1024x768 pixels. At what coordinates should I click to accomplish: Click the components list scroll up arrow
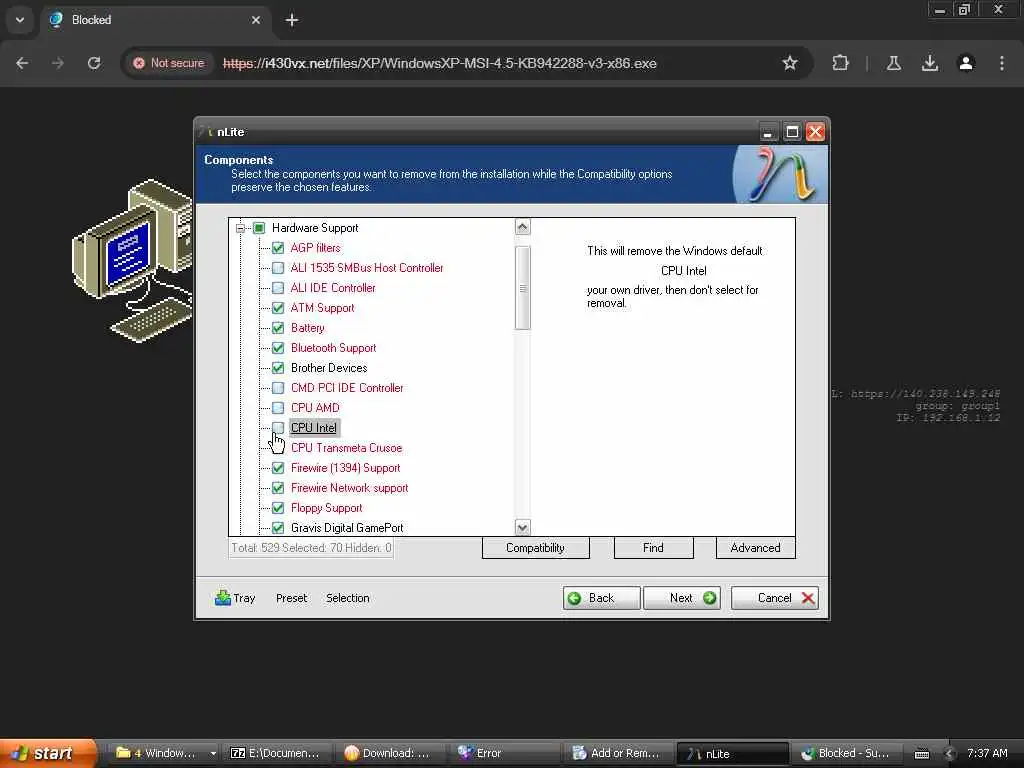[x=522, y=227]
